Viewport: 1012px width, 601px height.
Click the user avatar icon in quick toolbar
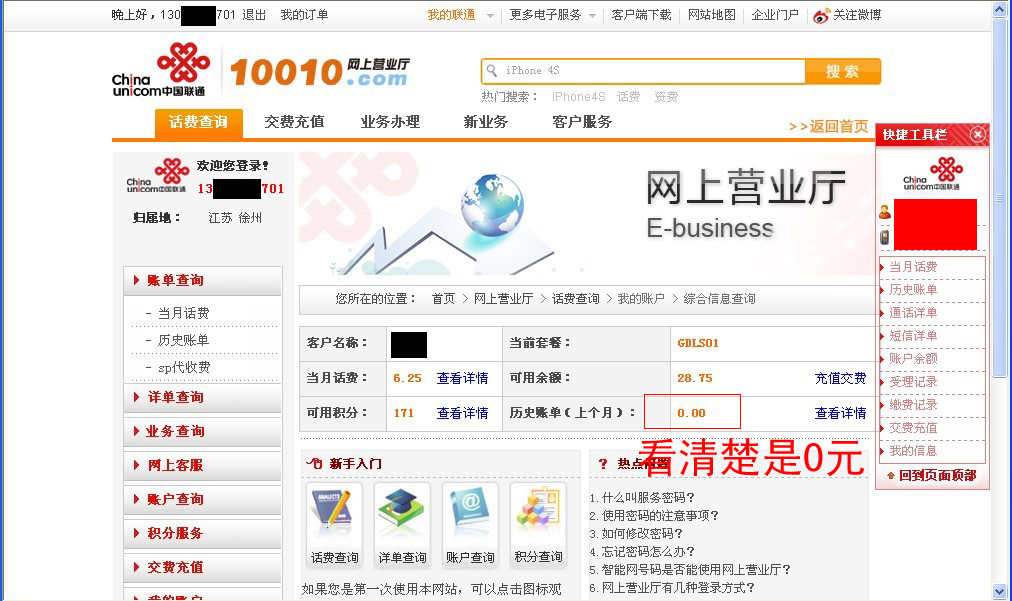885,212
